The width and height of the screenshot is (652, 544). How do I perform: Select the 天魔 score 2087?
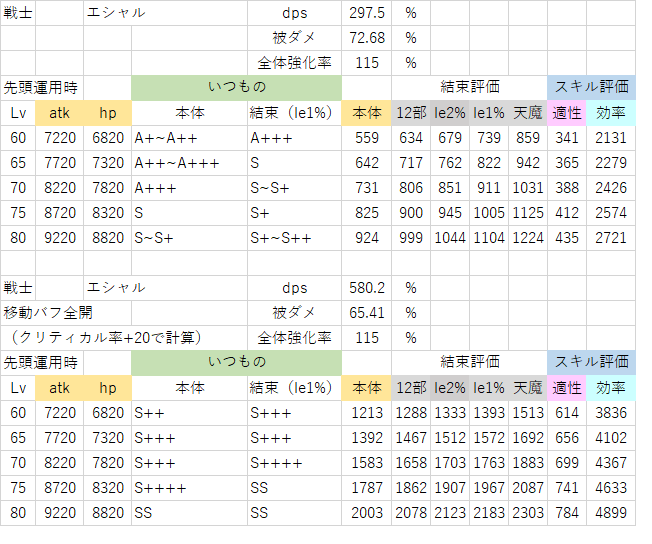tap(528, 488)
